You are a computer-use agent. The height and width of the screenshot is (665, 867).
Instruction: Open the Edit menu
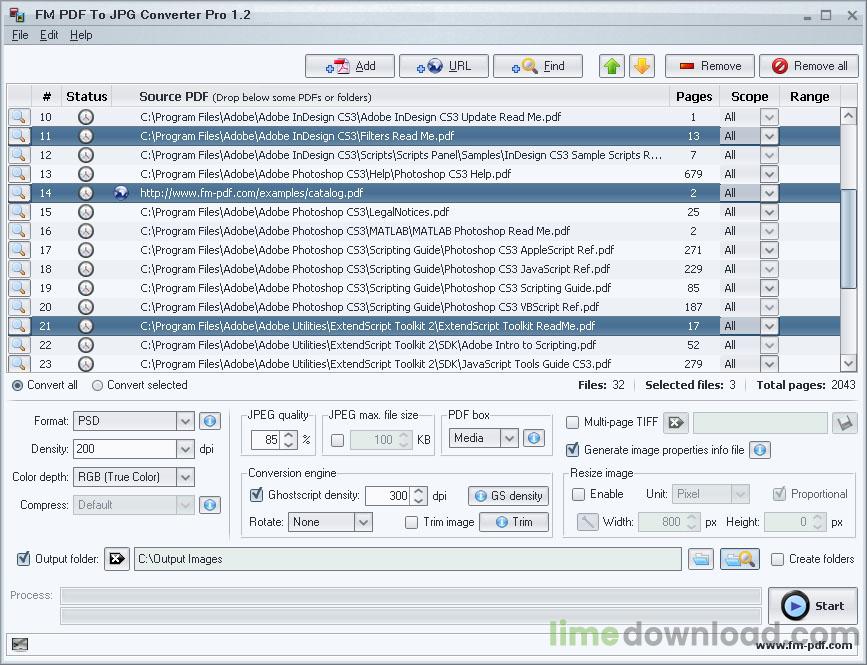click(x=48, y=35)
